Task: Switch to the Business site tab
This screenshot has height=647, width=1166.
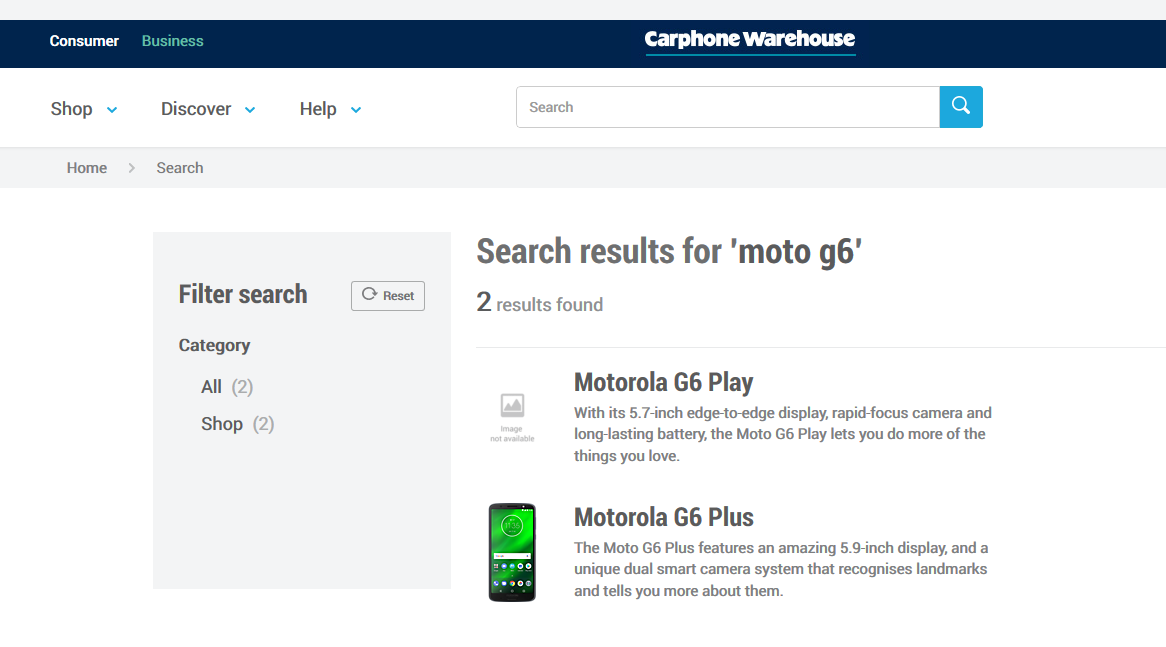Action: [x=173, y=41]
